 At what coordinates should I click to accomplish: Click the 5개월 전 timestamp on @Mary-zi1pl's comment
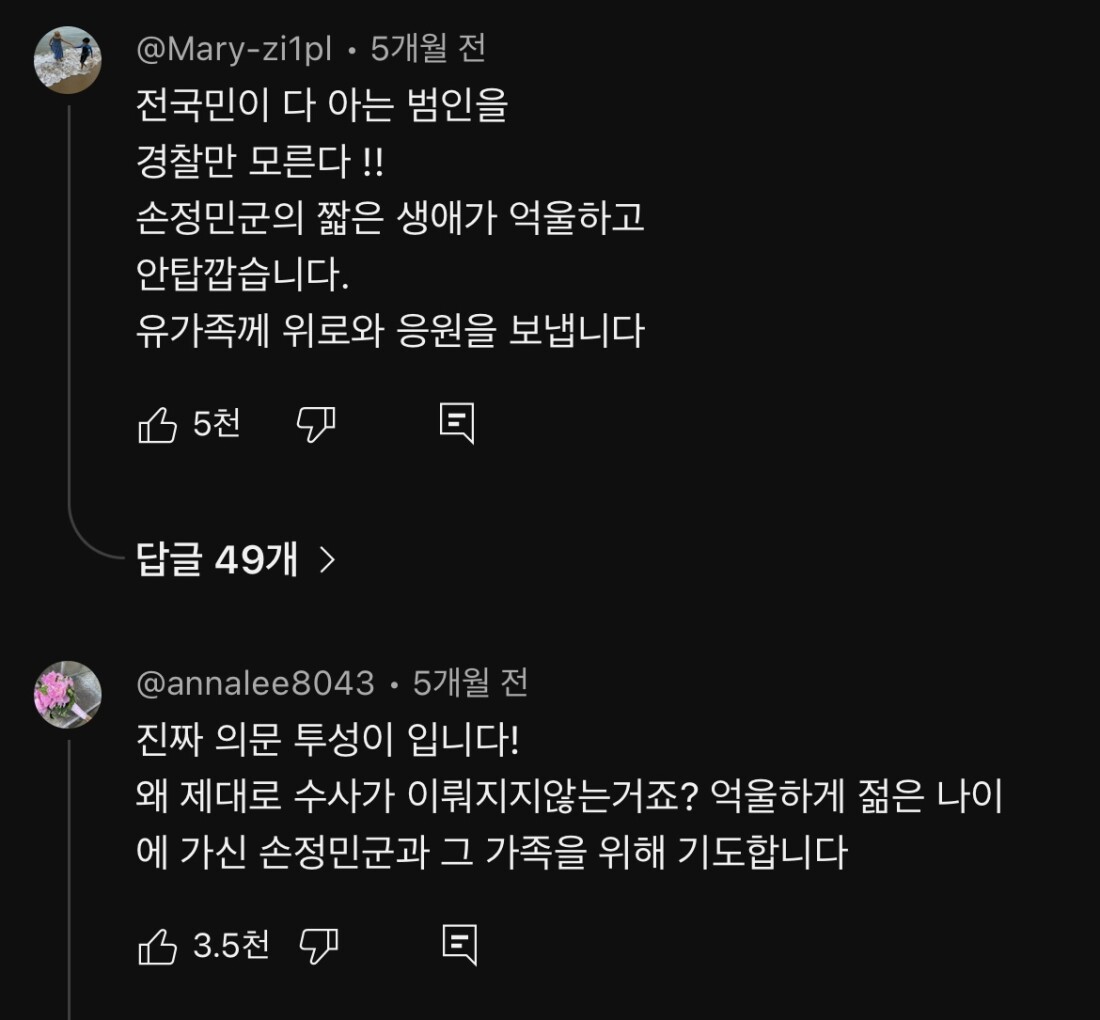point(428,48)
